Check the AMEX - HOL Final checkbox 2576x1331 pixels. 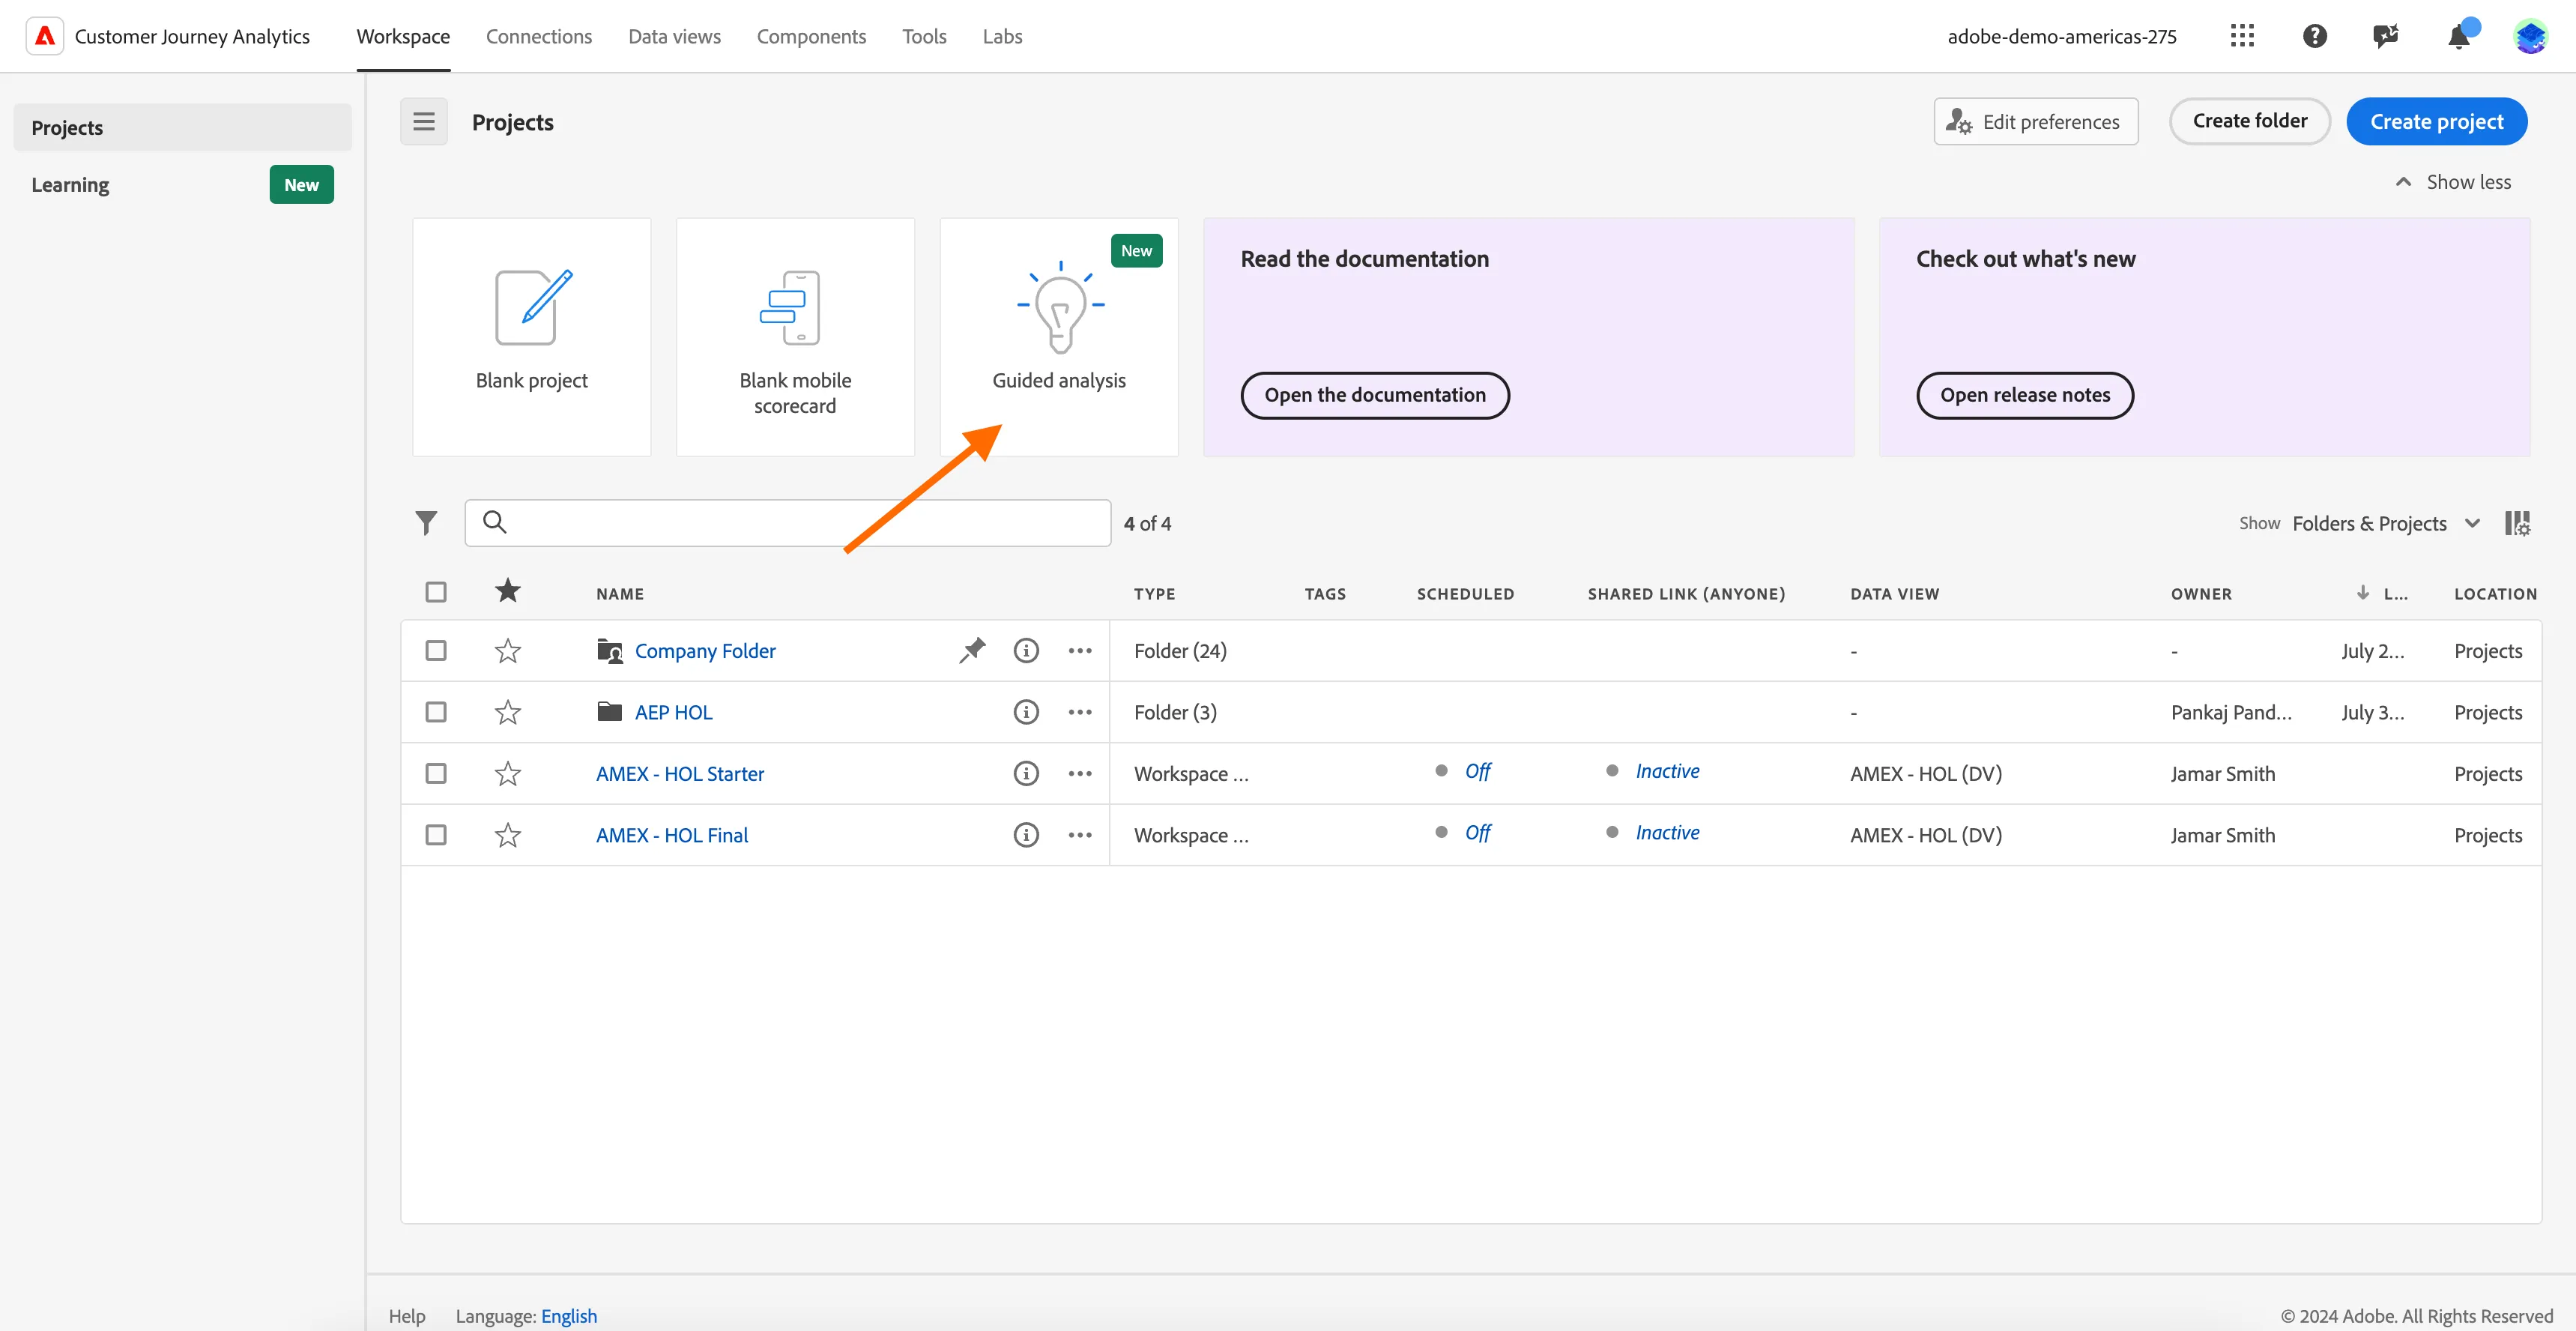(436, 835)
